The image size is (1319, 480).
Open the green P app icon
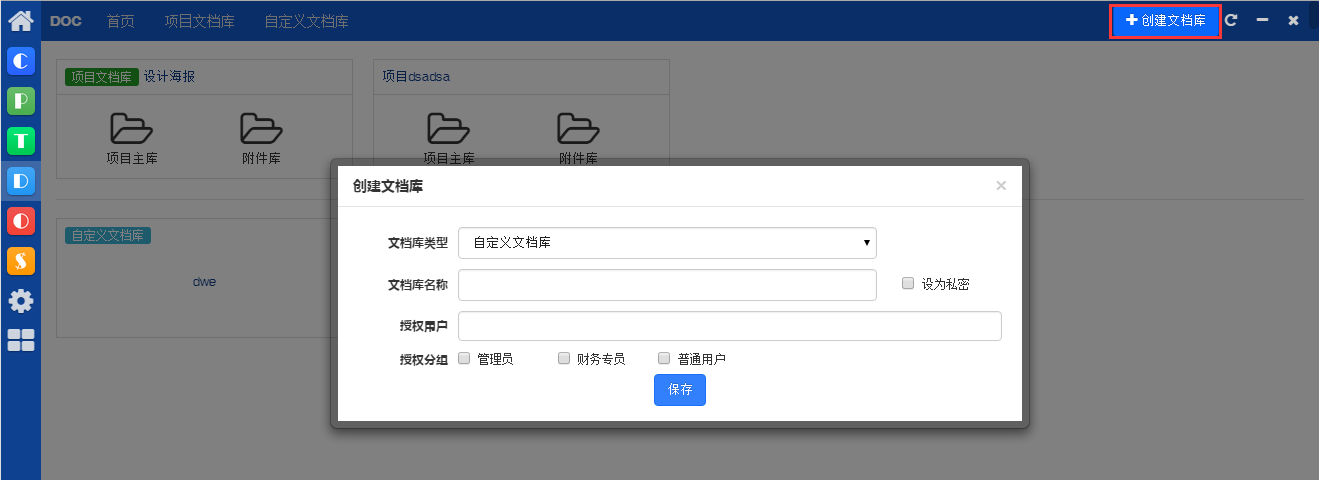pyautogui.click(x=21, y=101)
